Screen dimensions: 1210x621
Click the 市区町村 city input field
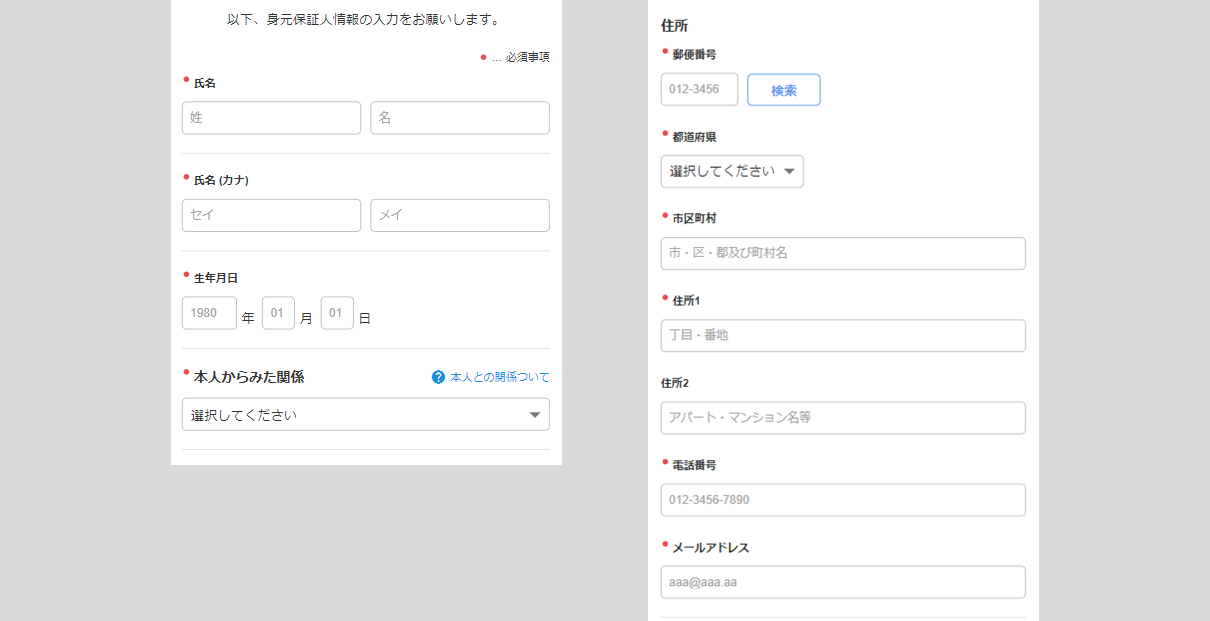pos(843,253)
